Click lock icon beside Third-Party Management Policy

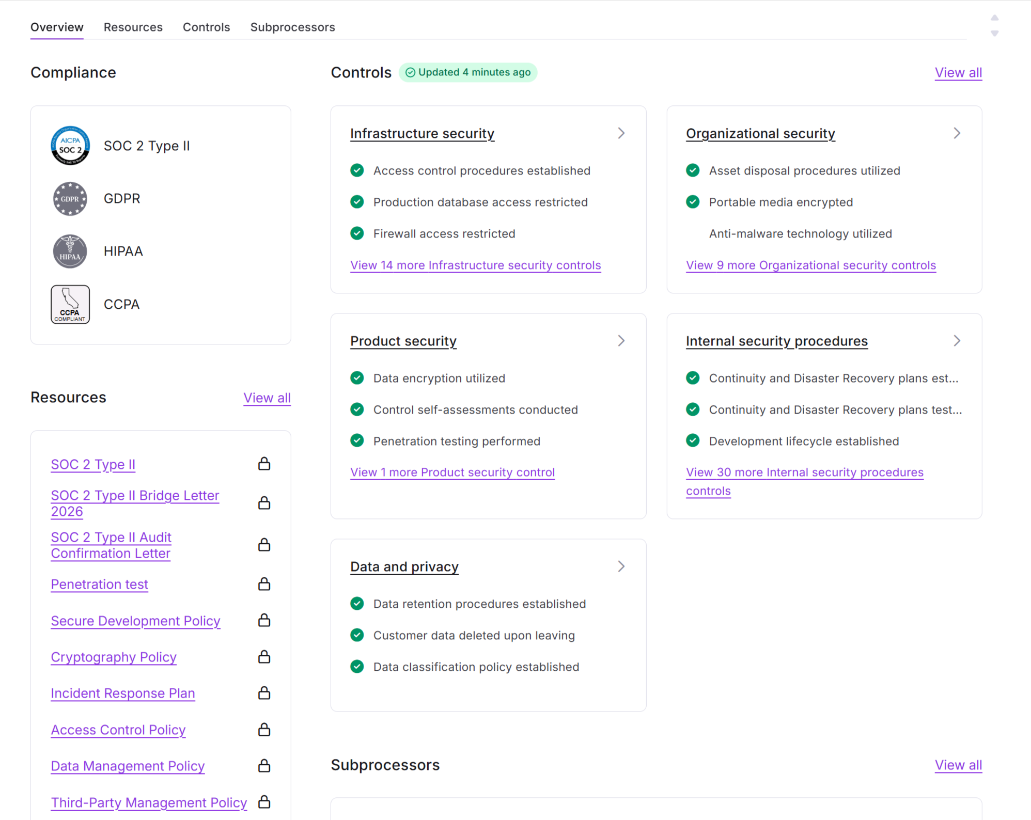tap(264, 802)
